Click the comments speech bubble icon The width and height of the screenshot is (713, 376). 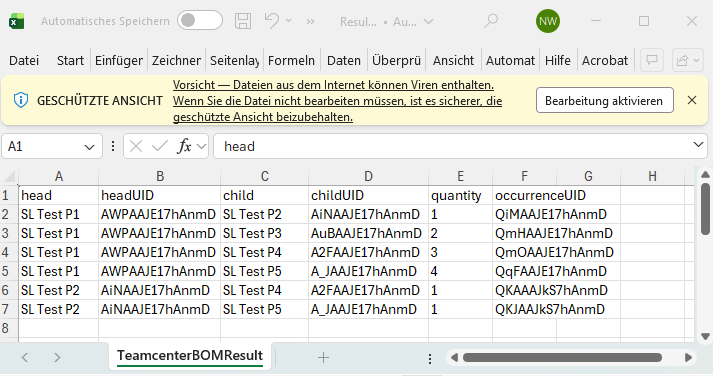652,60
